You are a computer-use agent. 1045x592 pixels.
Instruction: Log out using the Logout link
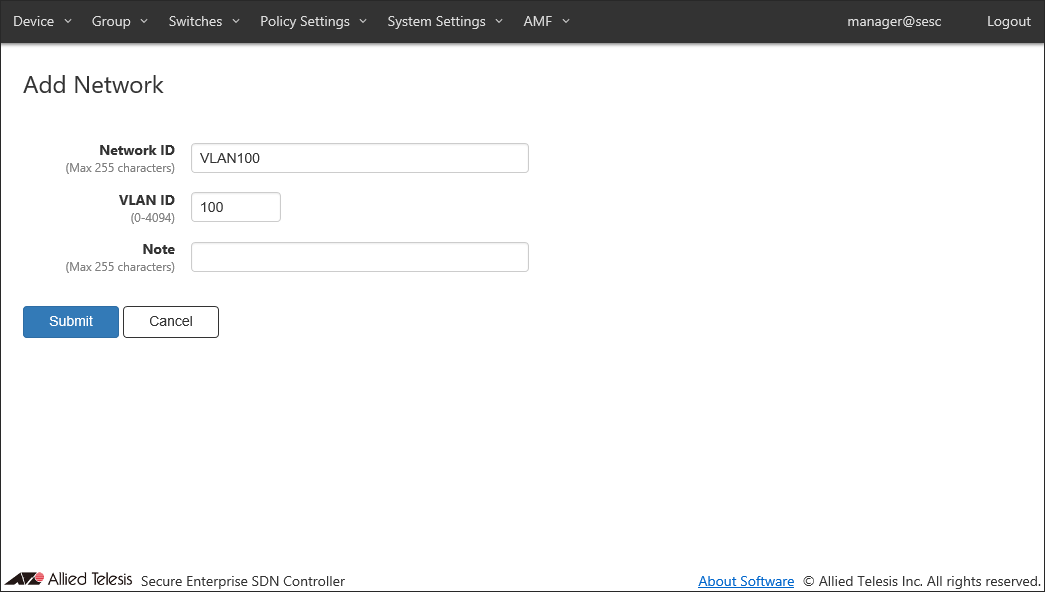(1008, 21)
